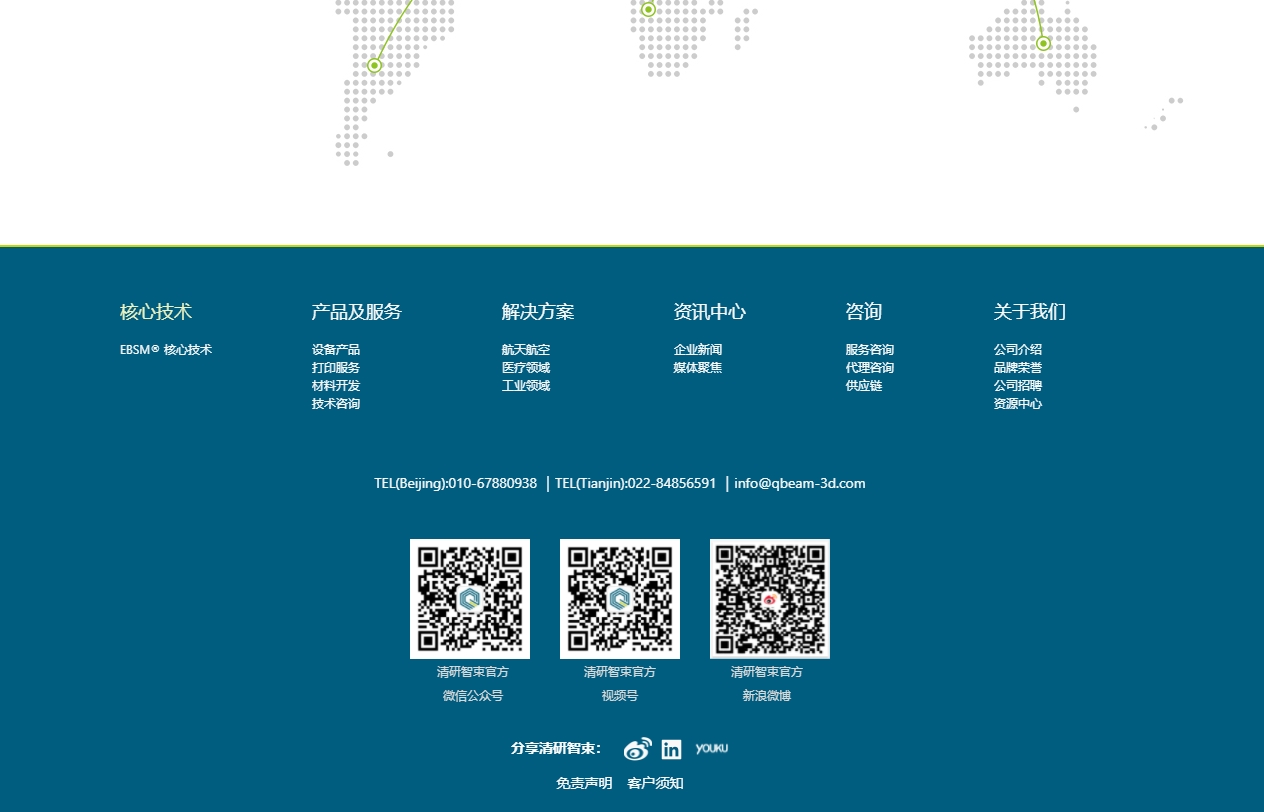Image resolution: width=1264 pixels, height=812 pixels.
Task: Click the 视频号 QR code
Action: coord(619,598)
